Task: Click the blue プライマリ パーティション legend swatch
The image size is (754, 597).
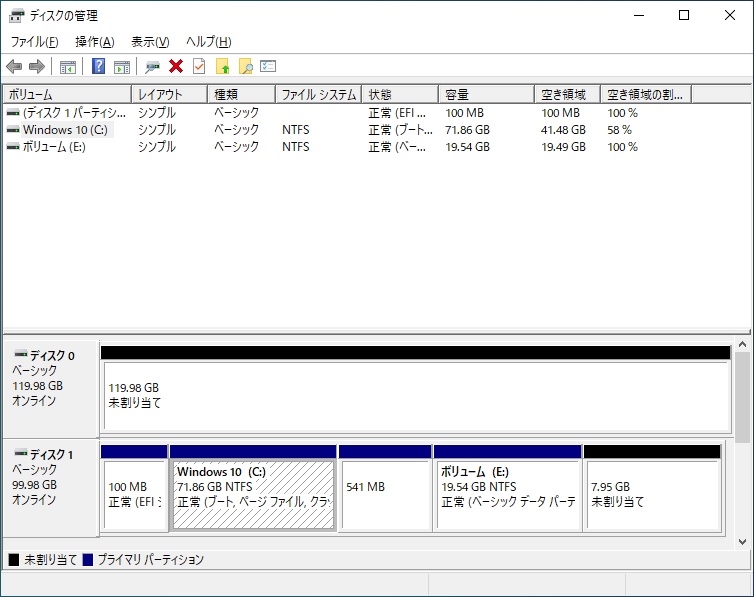Action: [x=88, y=560]
